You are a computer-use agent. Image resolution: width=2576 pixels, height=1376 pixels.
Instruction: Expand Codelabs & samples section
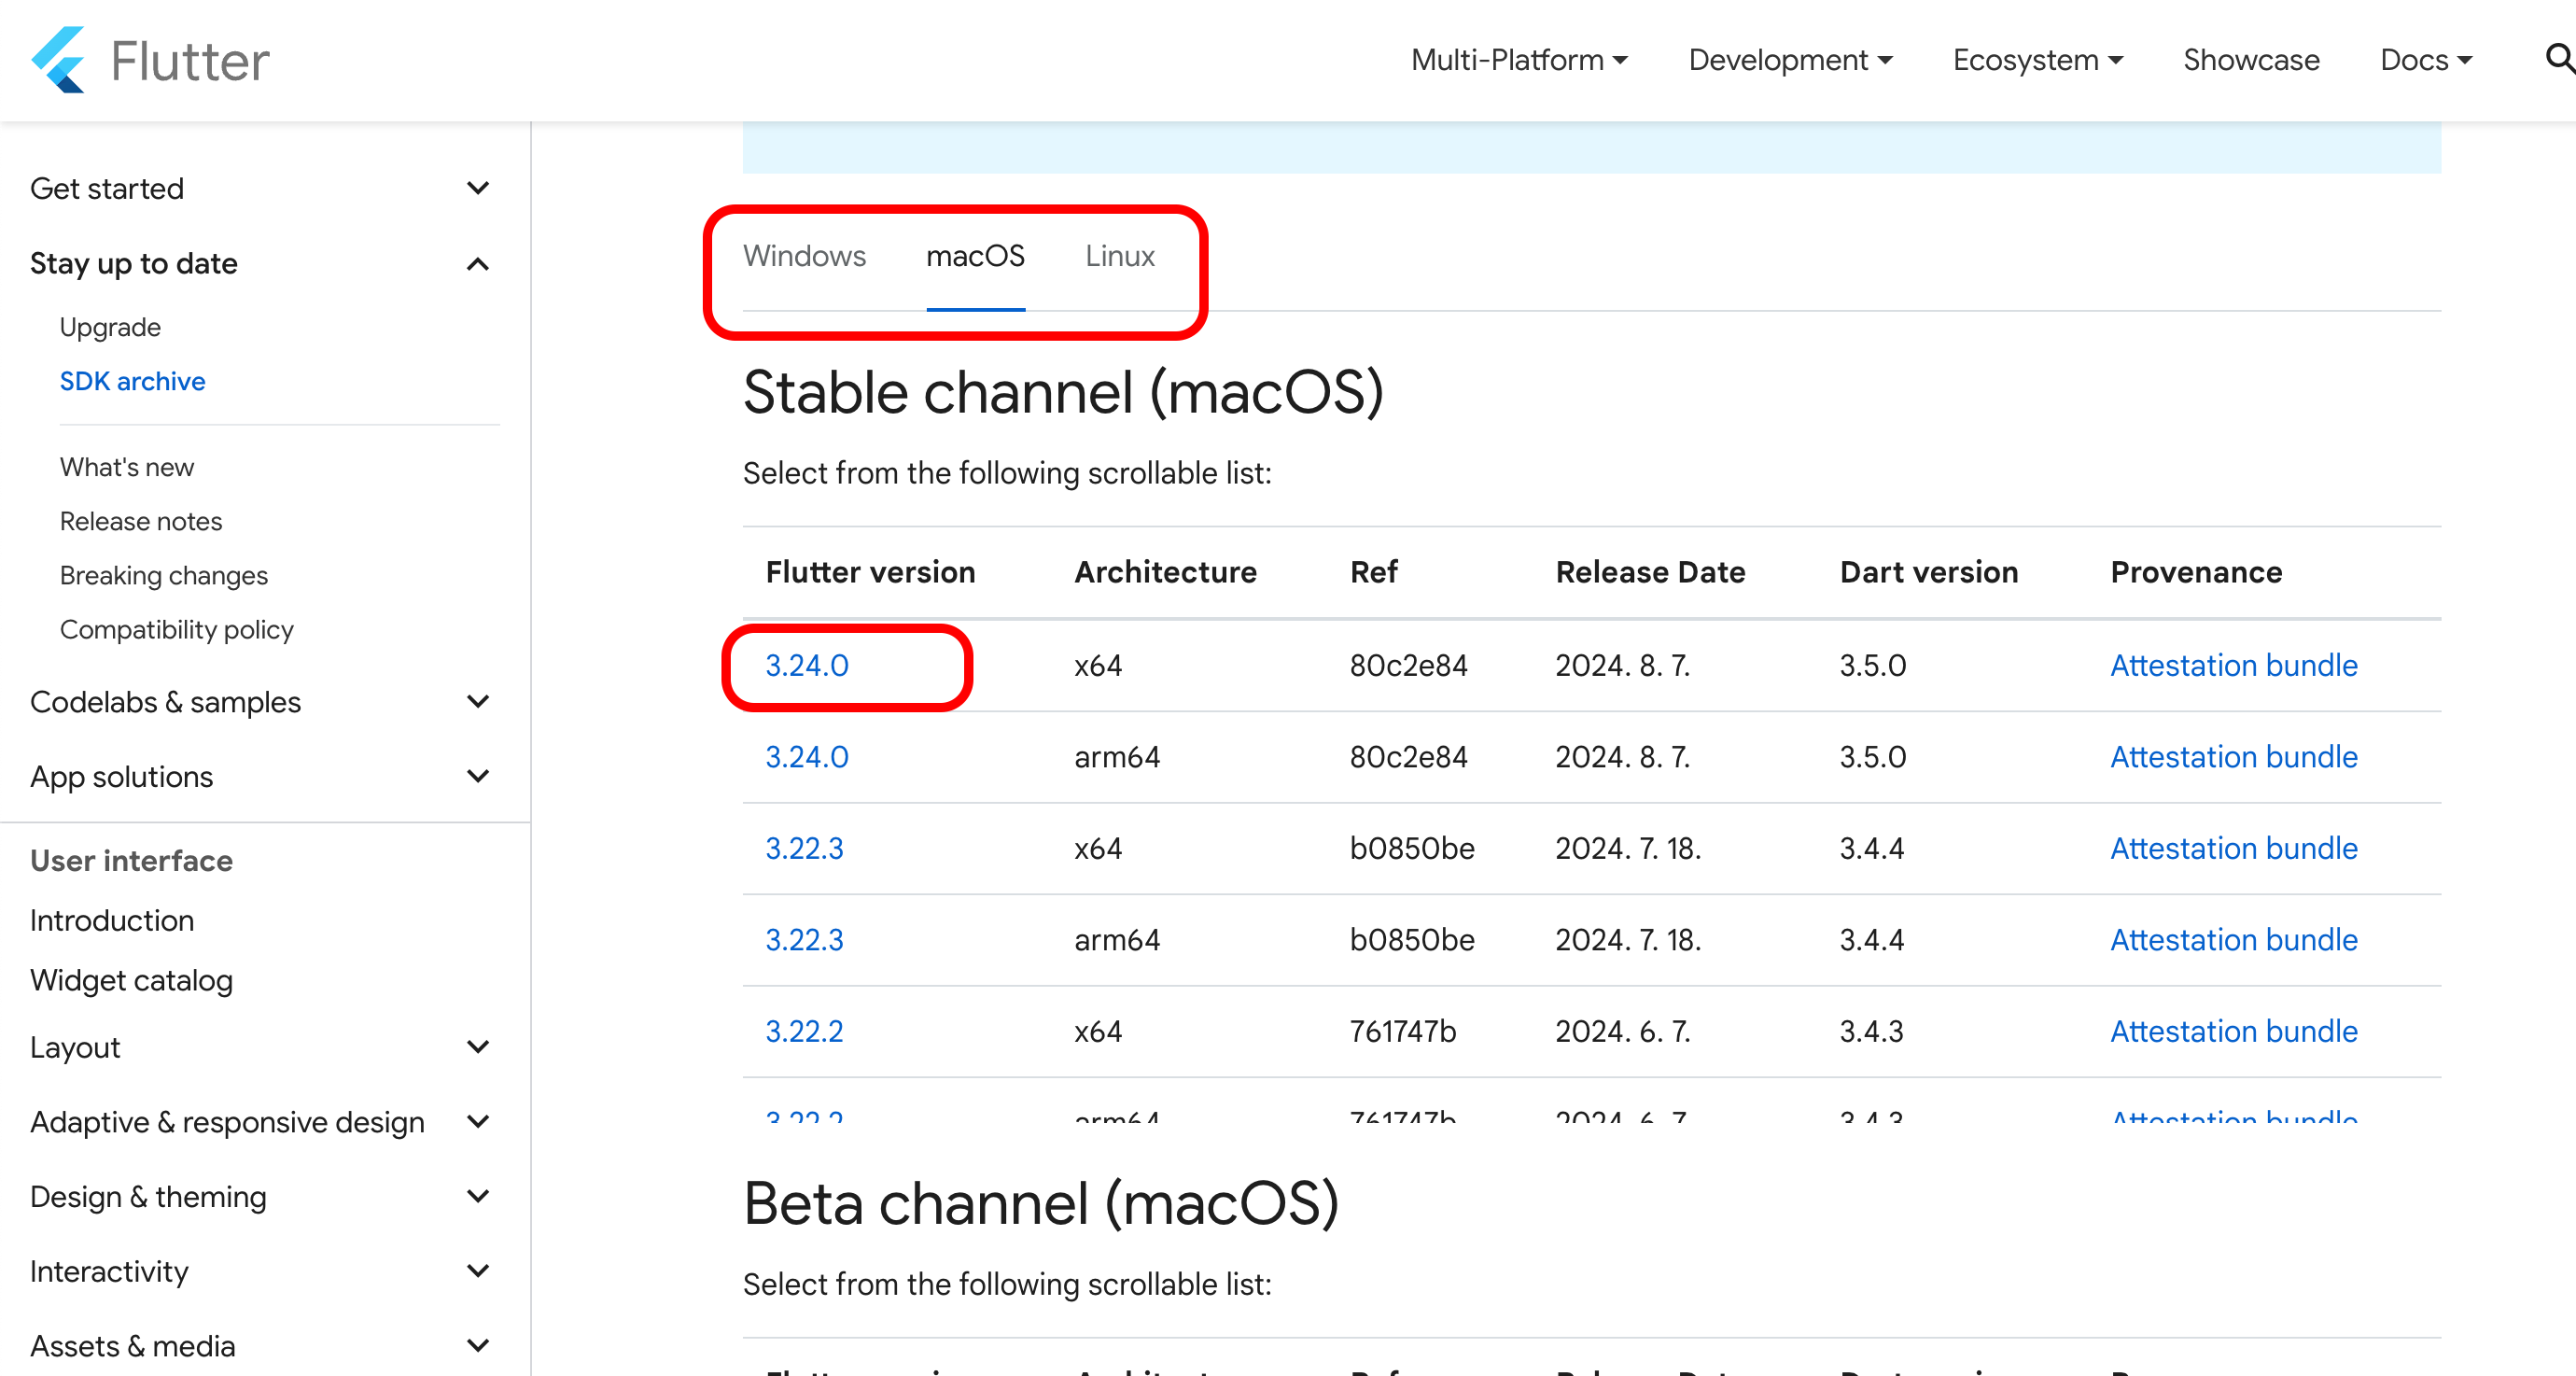pyautogui.click(x=478, y=702)
